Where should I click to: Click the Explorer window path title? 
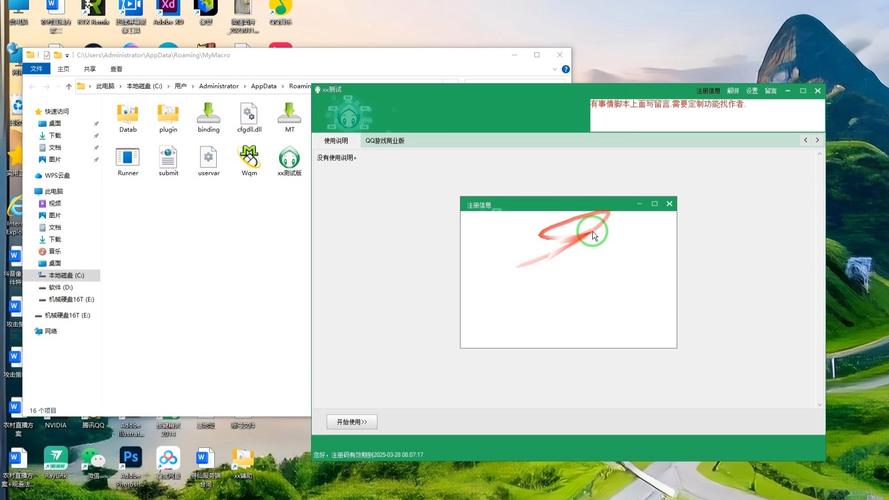tap(154, 55)
